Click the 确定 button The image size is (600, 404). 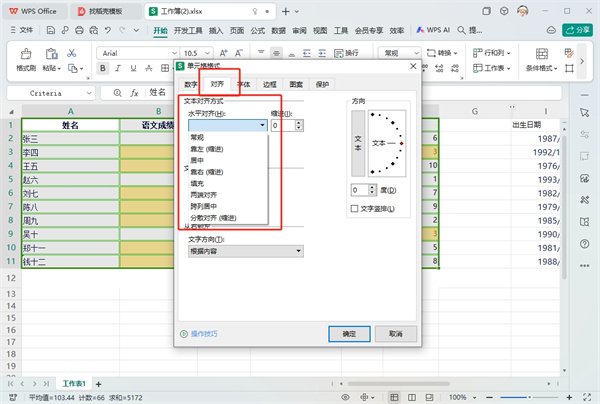(349, 333)
